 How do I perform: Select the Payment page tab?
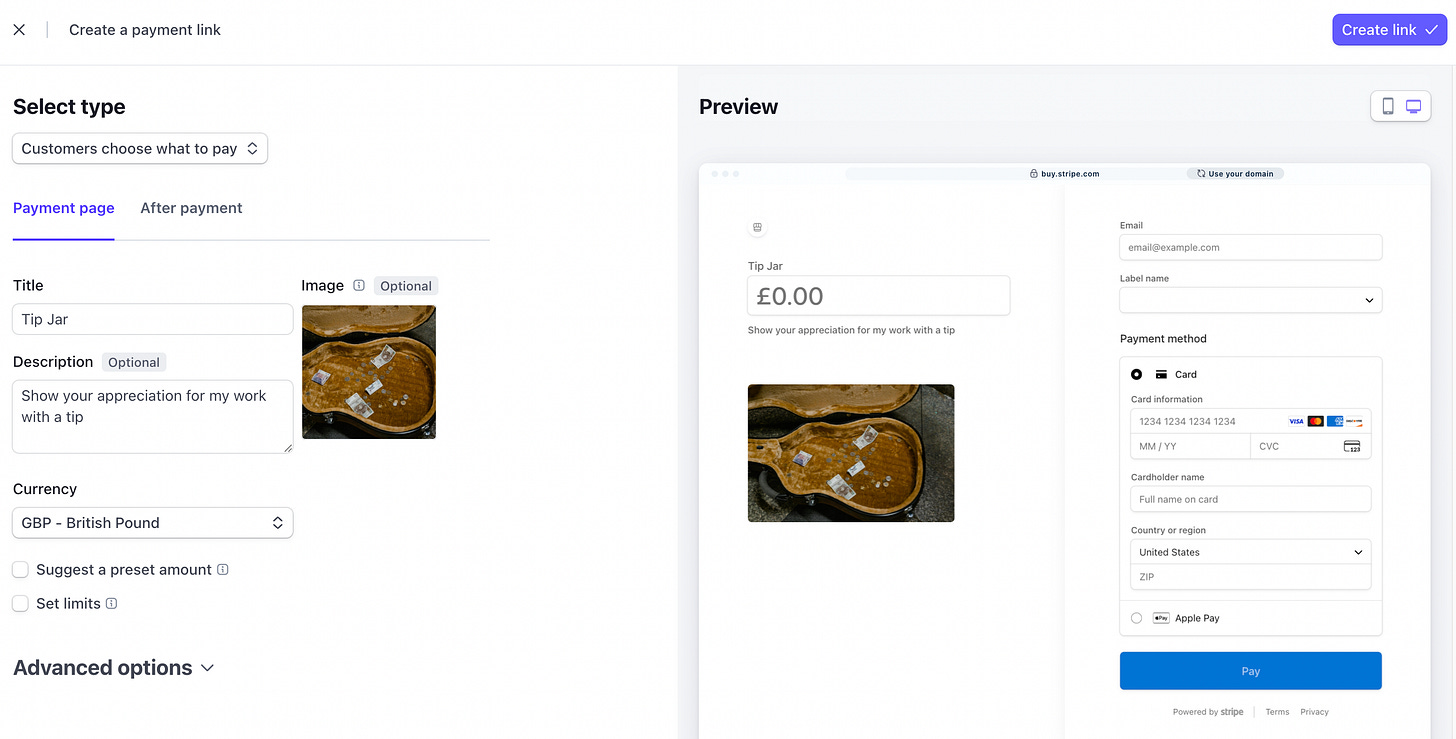(x=63, y=208)
